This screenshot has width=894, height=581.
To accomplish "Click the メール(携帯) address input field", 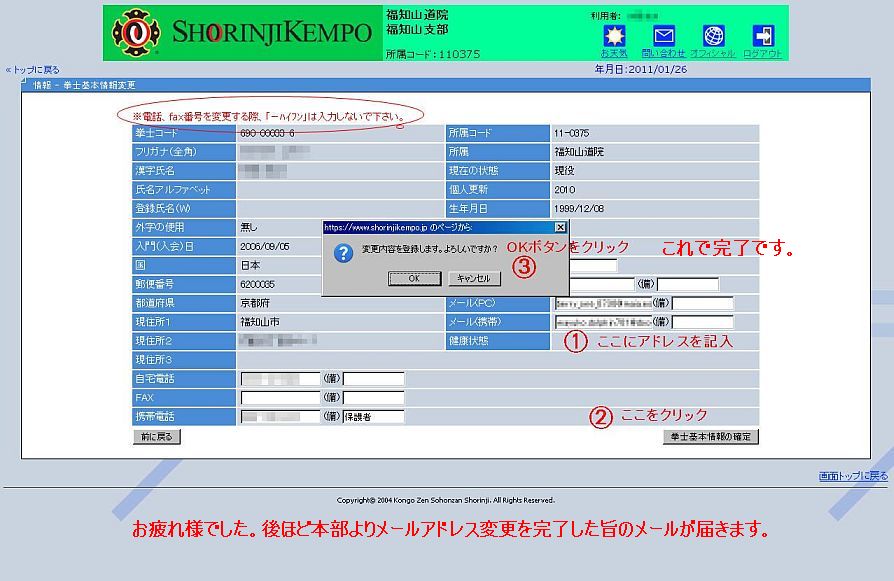I will tap(602, 322).
